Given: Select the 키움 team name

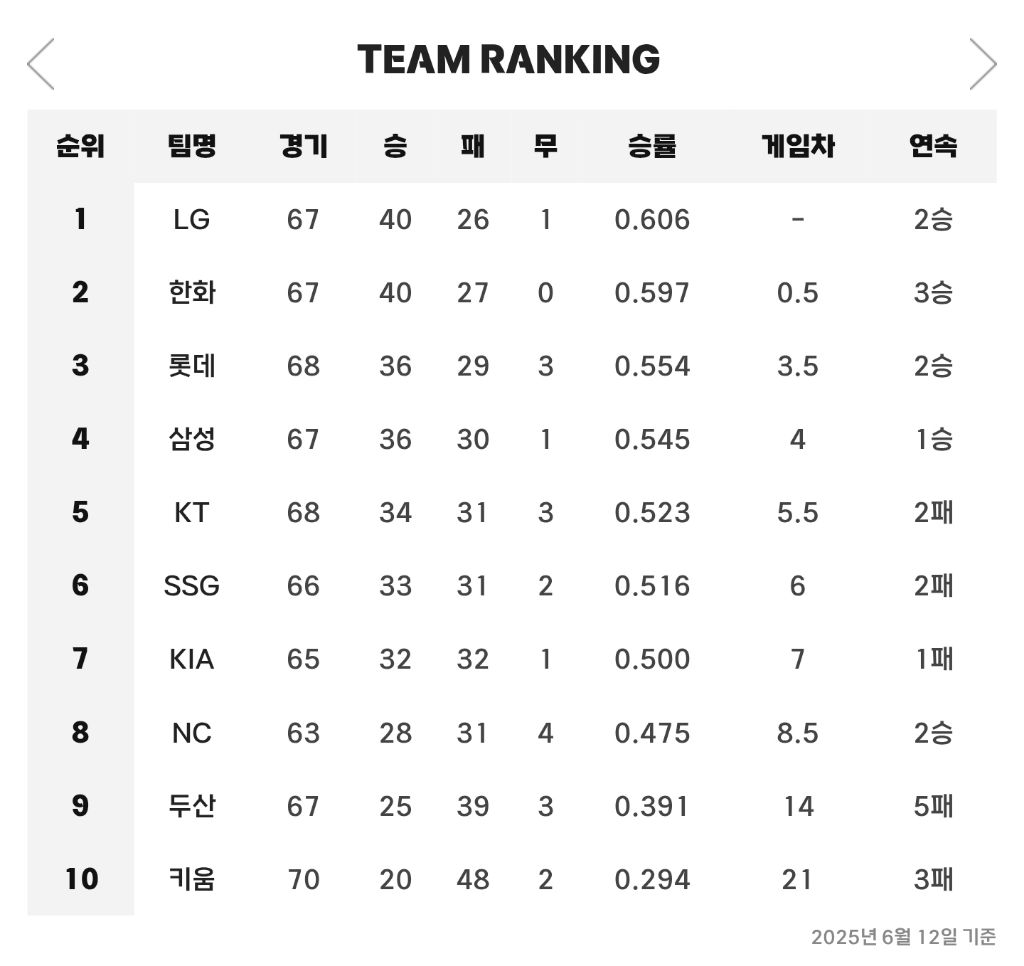Looking at the screenshot, I should 191,879.
